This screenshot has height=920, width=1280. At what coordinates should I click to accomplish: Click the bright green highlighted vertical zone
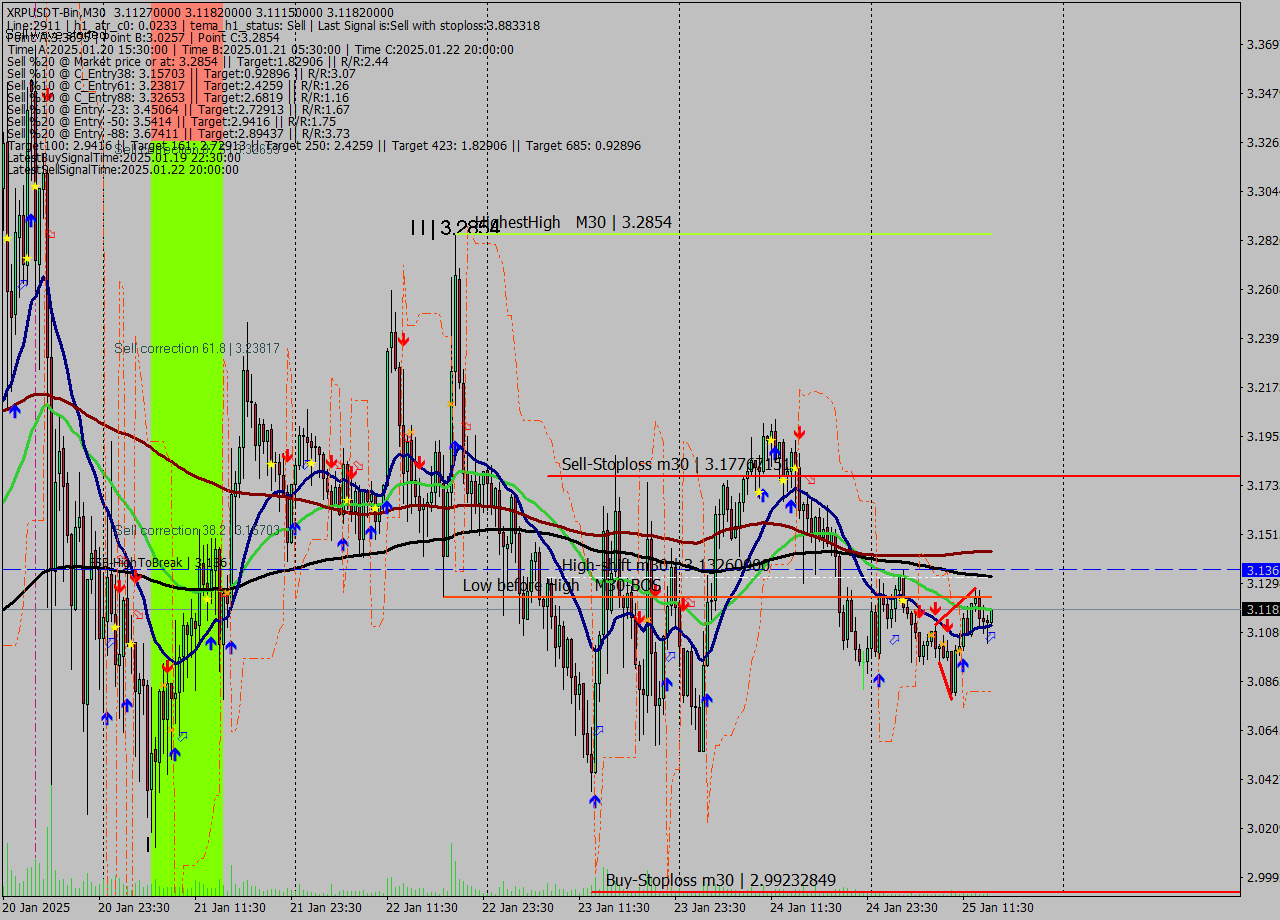point(187,520)
